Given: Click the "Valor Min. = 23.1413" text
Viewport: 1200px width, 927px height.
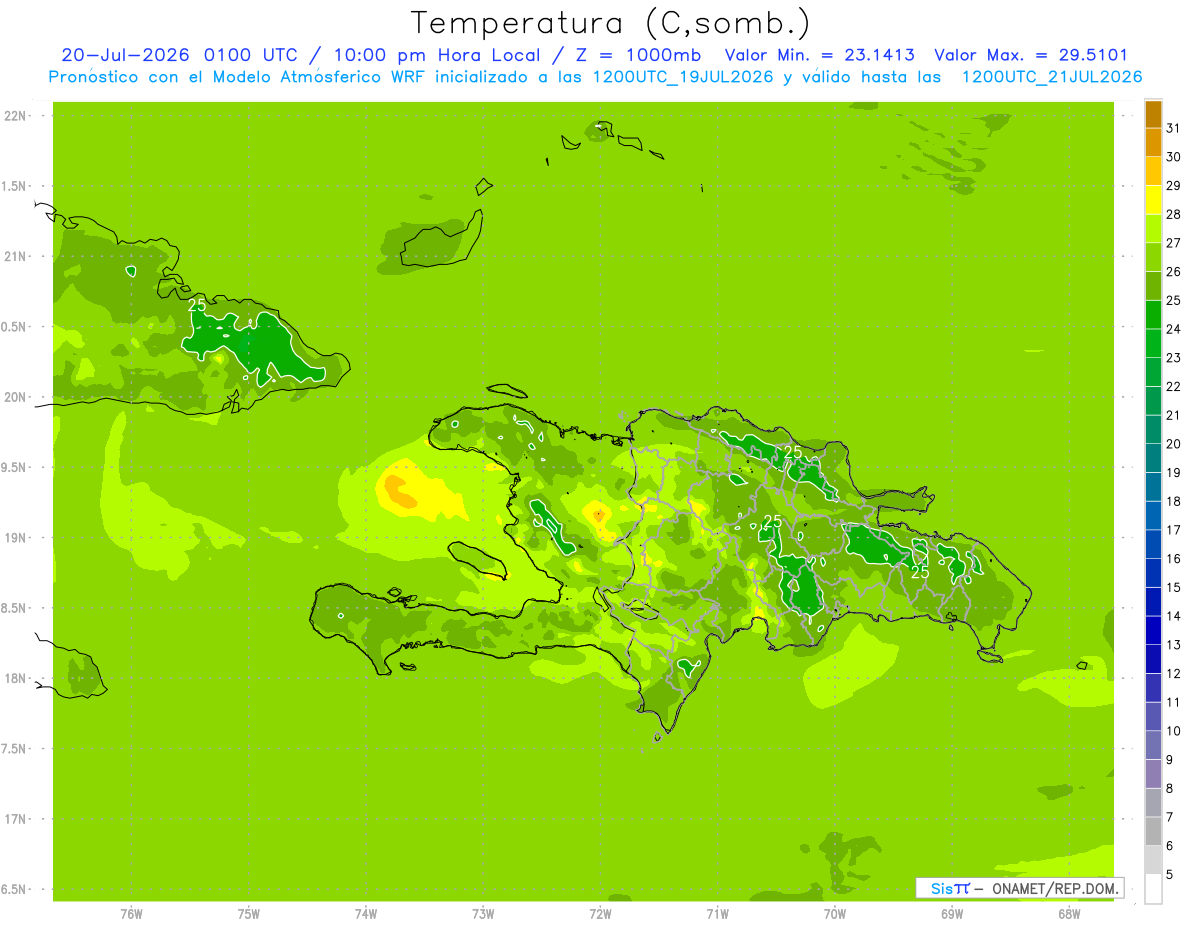Looking at the screenshot, I should click(x=819, y=56).
